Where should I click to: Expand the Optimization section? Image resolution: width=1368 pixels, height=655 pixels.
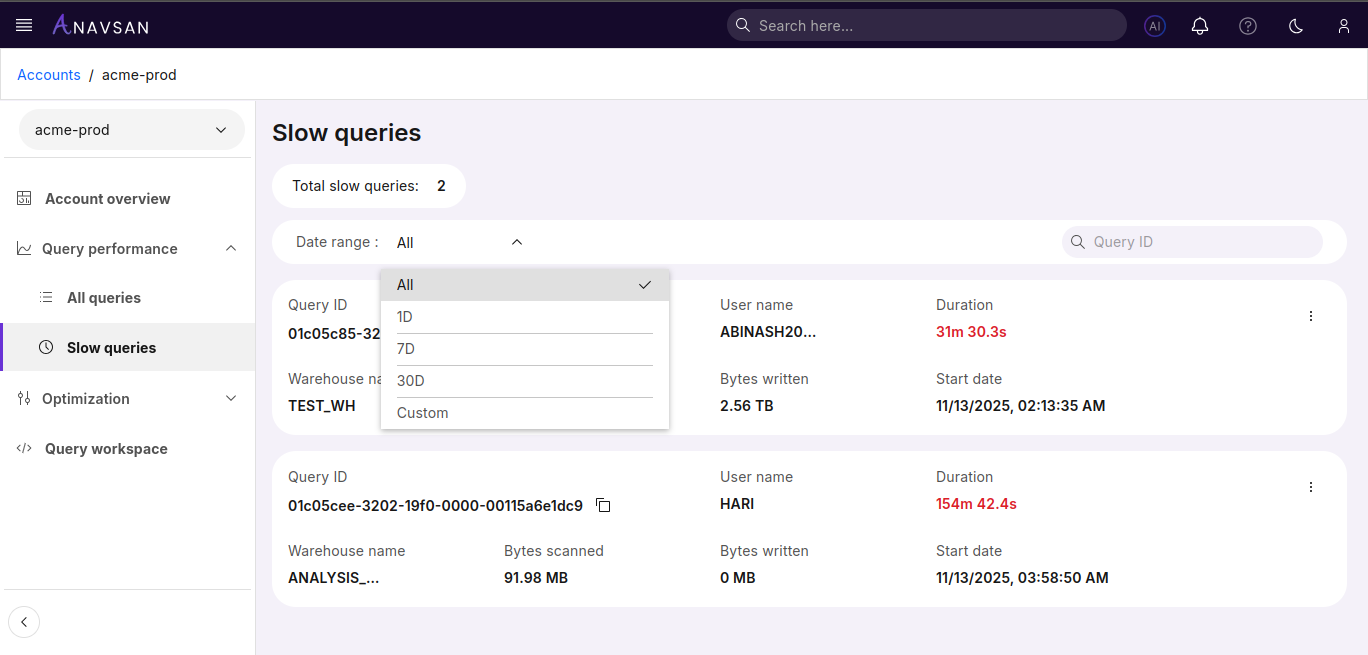pos(231,399)
